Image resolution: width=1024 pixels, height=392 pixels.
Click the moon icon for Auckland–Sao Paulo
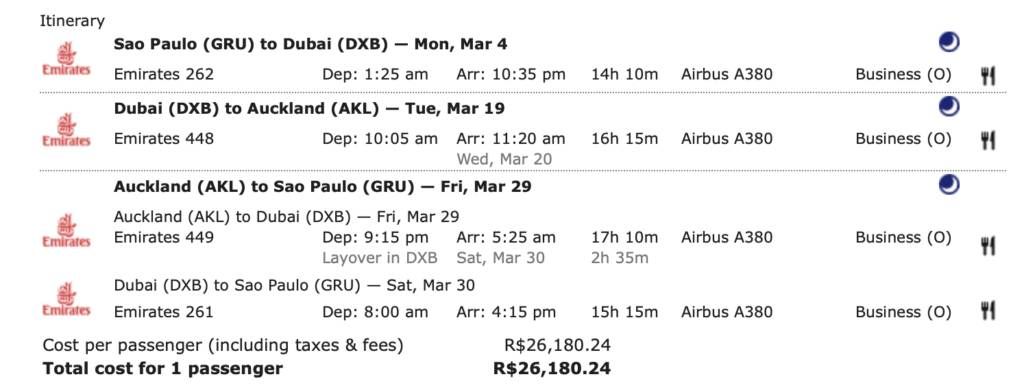pos(949,185)
